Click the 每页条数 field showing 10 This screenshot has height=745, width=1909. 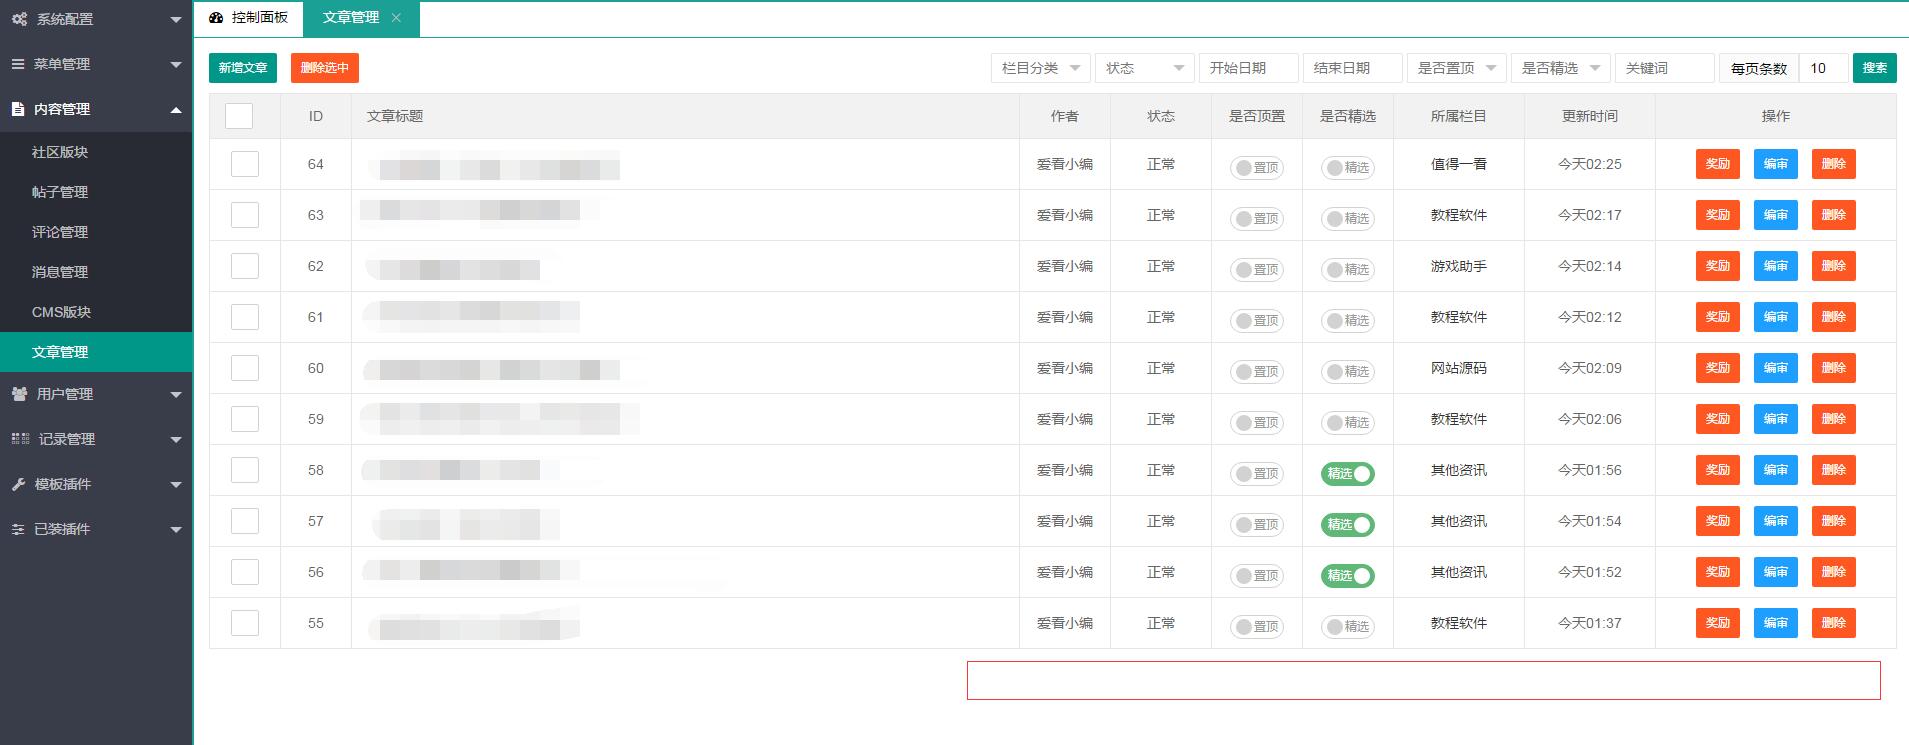[x=1824, y=68]
